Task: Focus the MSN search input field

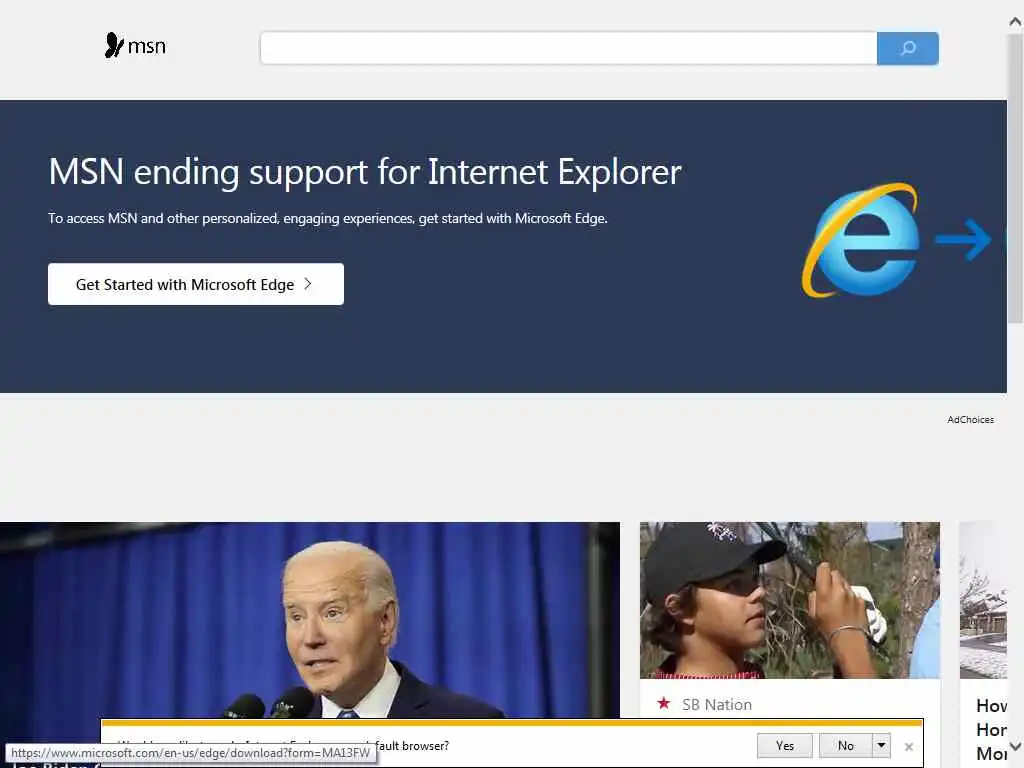Action: 568,48
